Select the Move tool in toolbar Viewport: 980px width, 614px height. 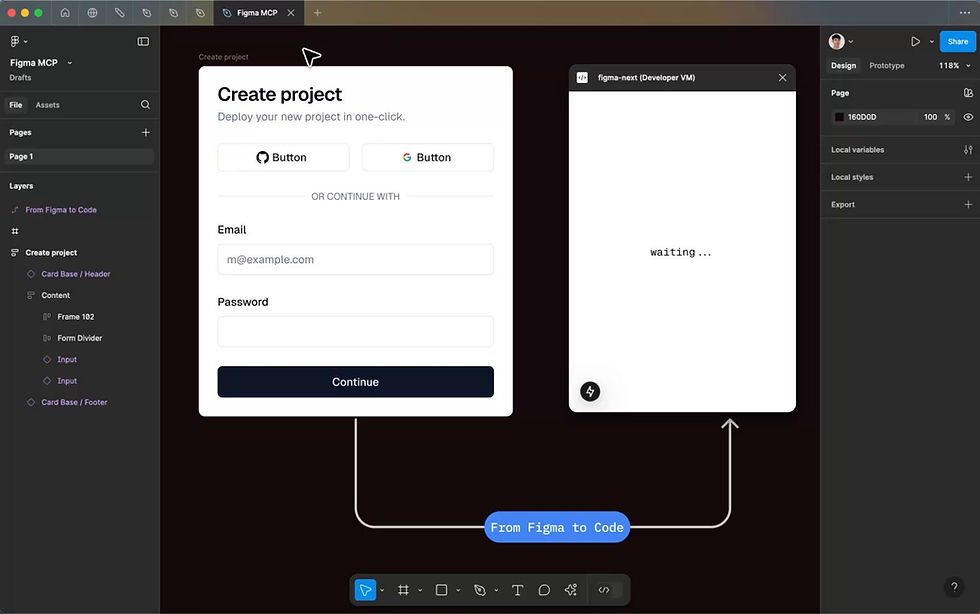(x=366, y=590)
